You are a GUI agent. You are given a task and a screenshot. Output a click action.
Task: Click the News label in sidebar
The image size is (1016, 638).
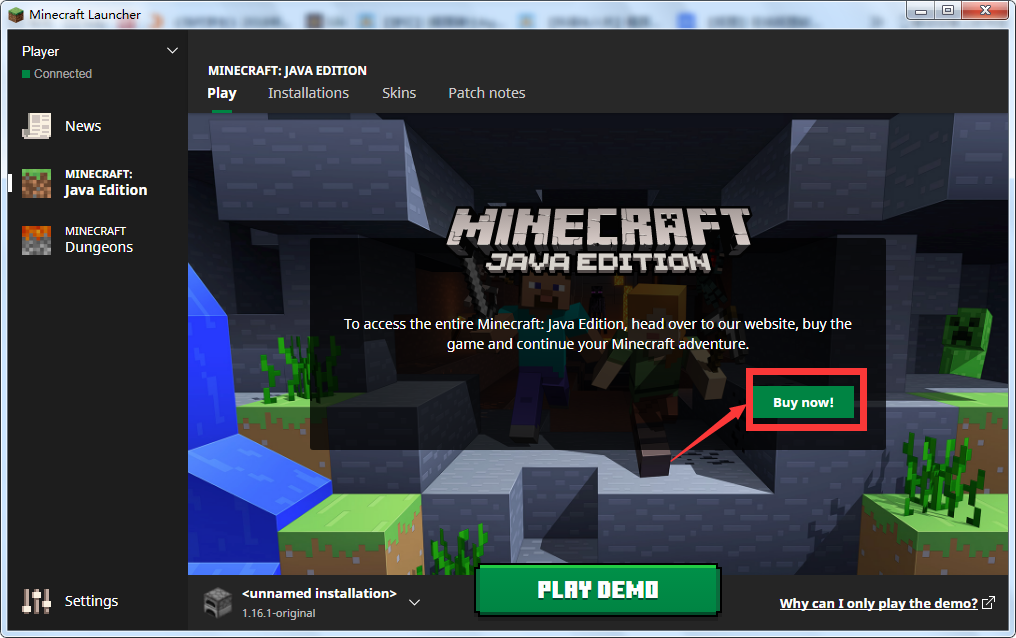(x=83, y=126)
